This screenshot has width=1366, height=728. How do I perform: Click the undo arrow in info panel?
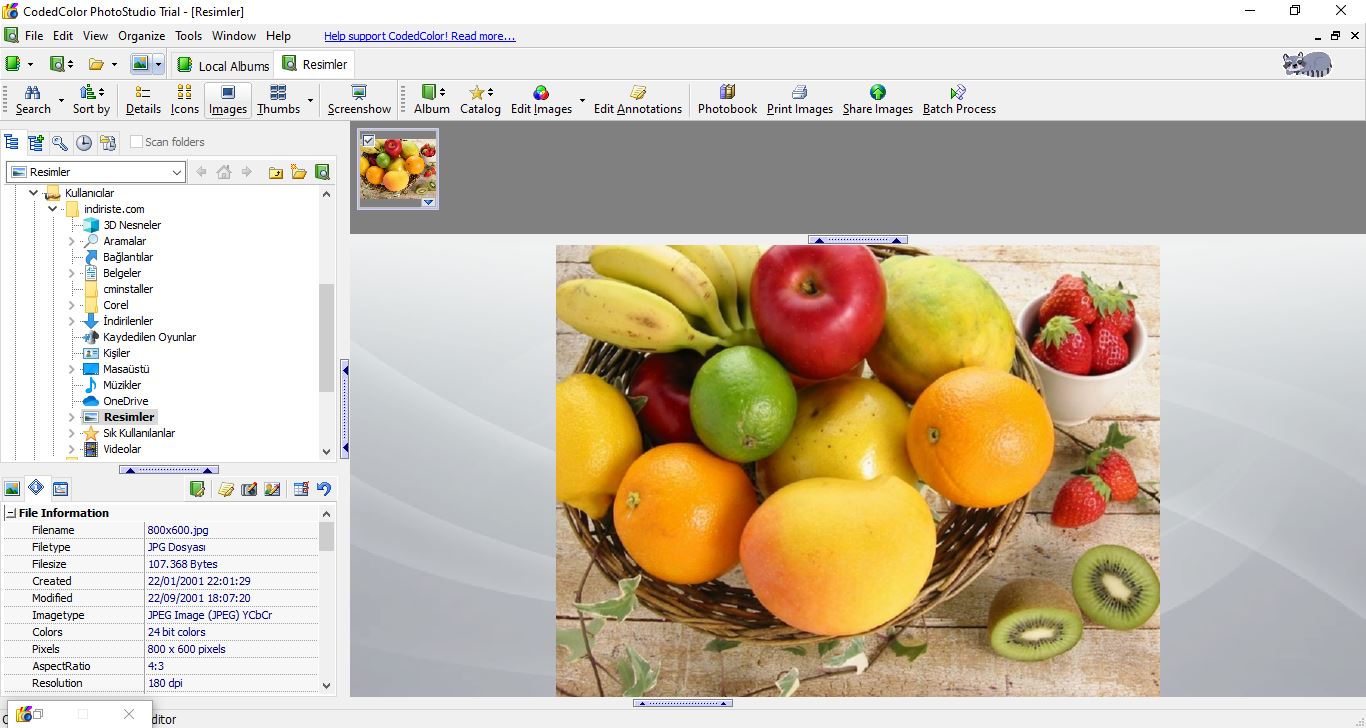pos(324,489)
